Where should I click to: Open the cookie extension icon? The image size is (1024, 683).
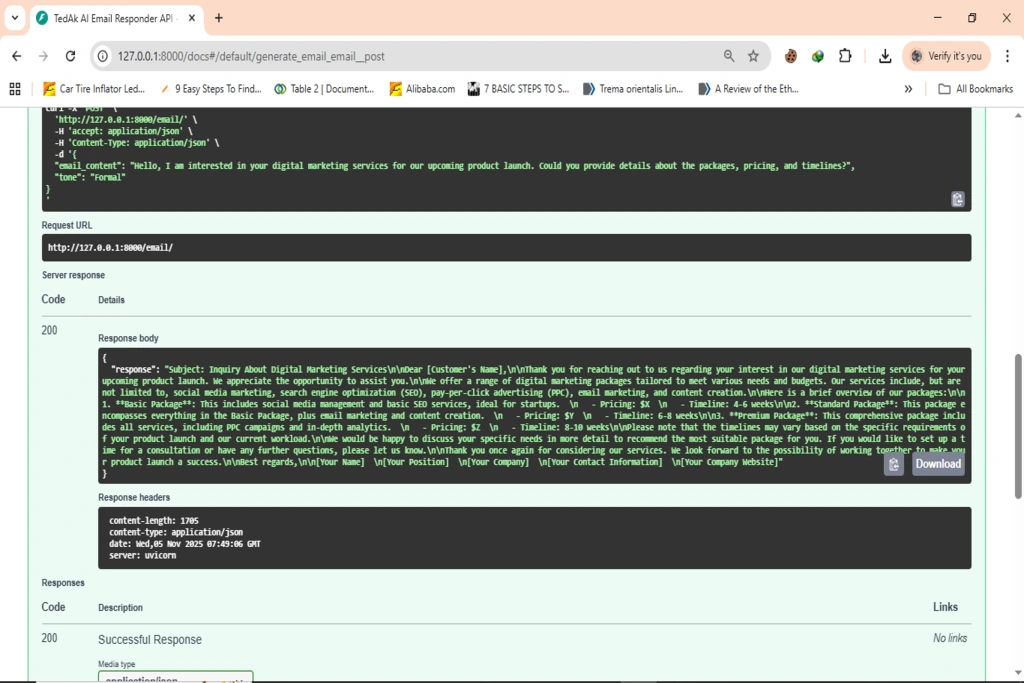coord(791,56)
